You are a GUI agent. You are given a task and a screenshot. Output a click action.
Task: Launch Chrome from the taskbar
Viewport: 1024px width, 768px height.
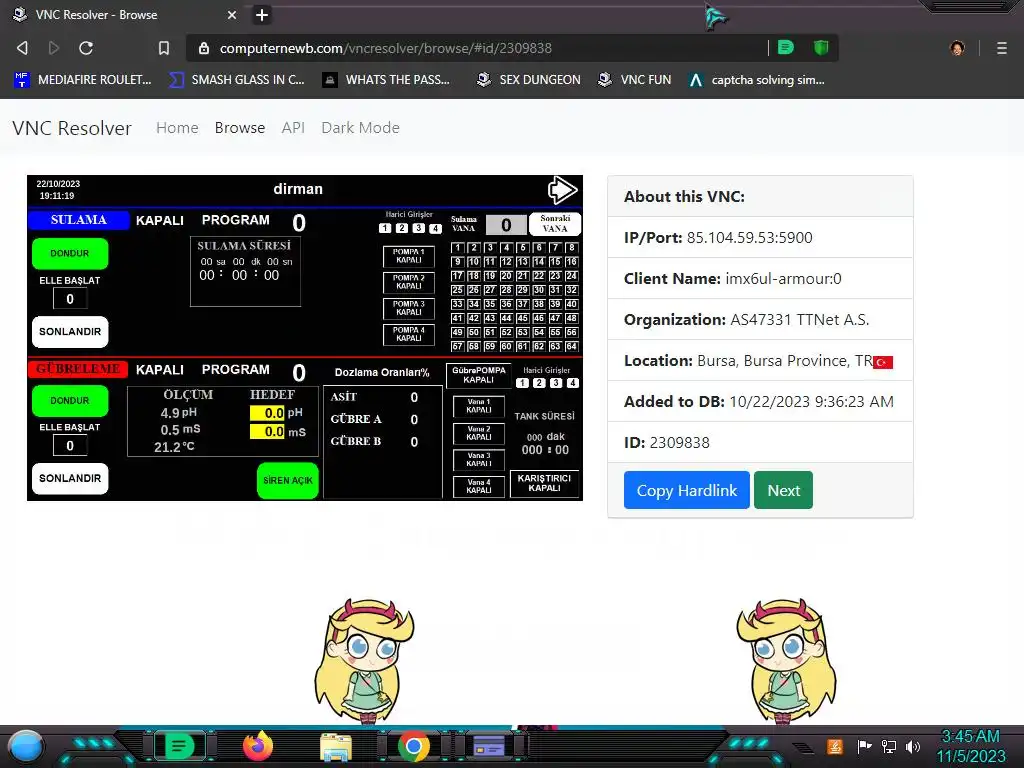point(414,746)
